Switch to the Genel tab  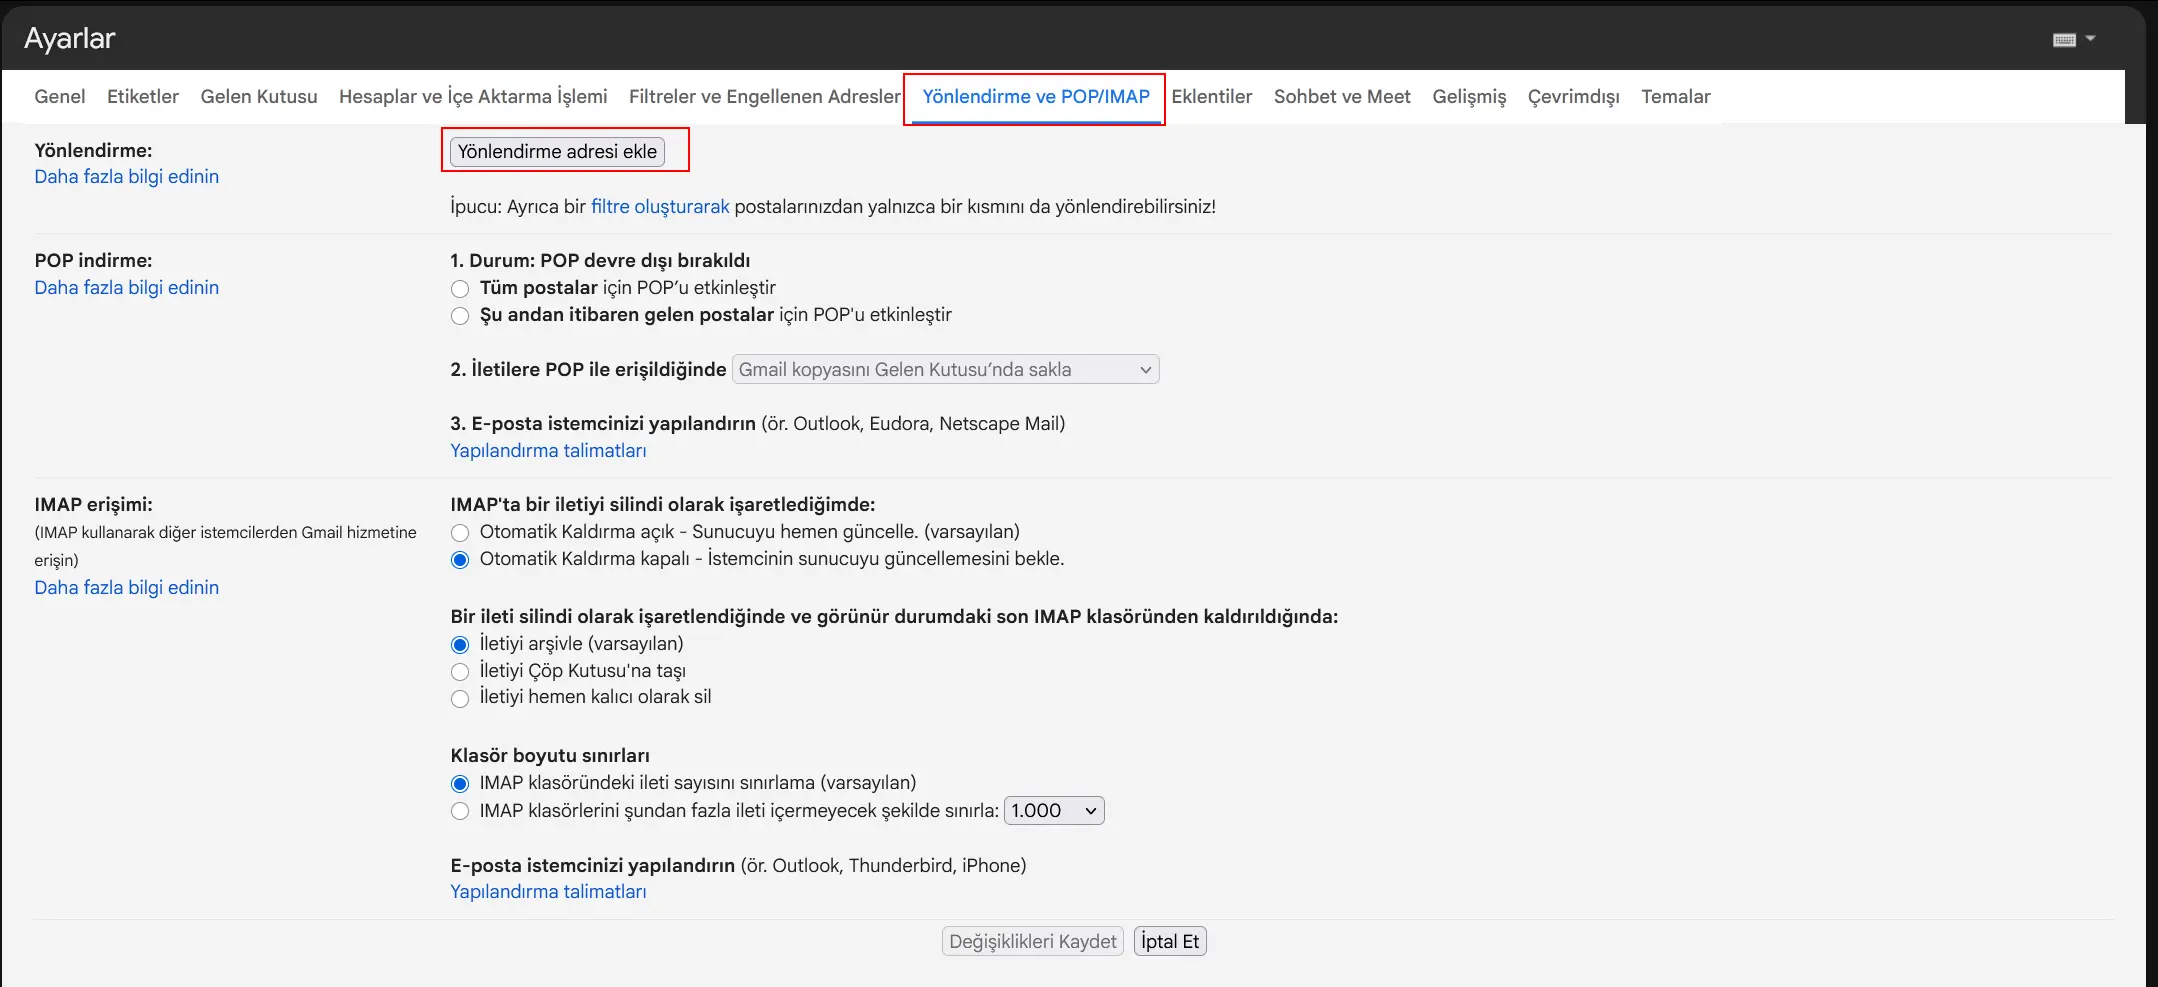pyautogui.click(x=60, y=96)
